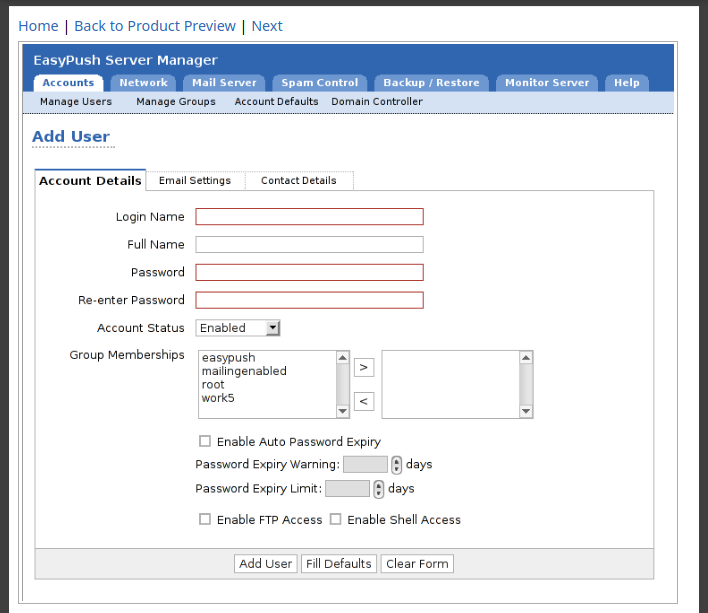This screenshot has height=613, width=708.
Task: Switch to Email Settings tab
Action: pos(195,181)
